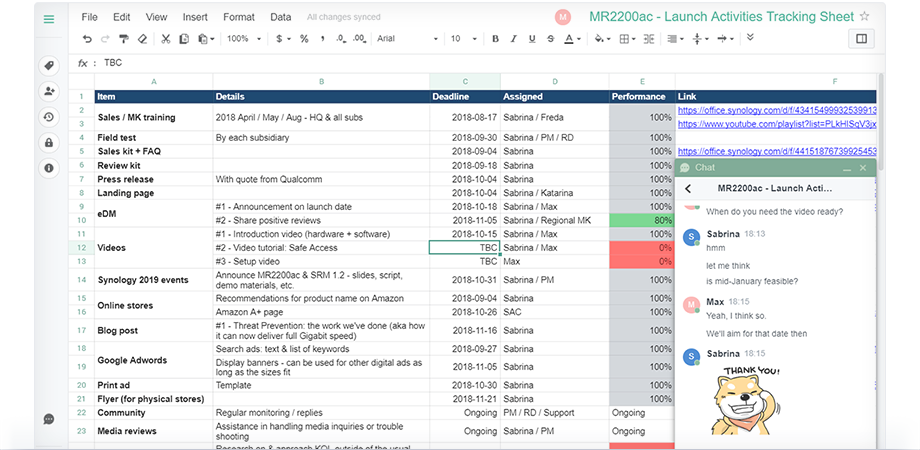920x450 pixels.
Task: Open the text wrapping dropdown
Action: coord(725,39)
